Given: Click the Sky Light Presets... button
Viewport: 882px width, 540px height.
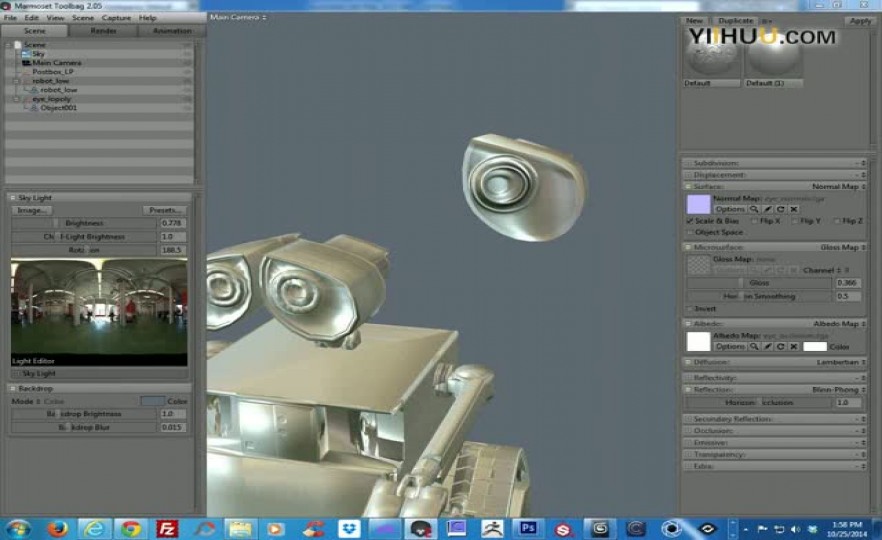Looking at the screenshot, I should click(164, 210).
